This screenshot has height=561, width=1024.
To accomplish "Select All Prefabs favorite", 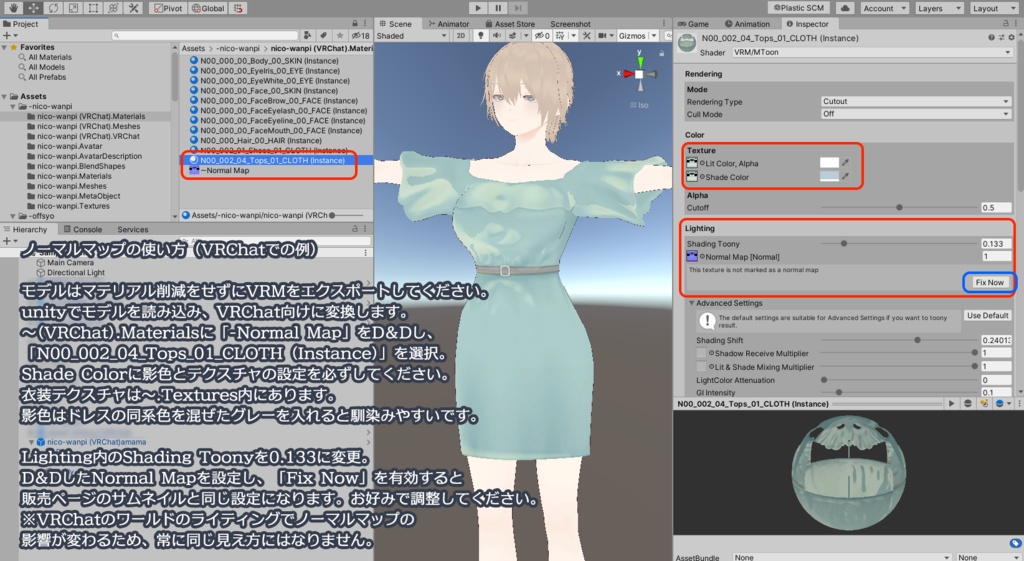I will pos(46,77).
